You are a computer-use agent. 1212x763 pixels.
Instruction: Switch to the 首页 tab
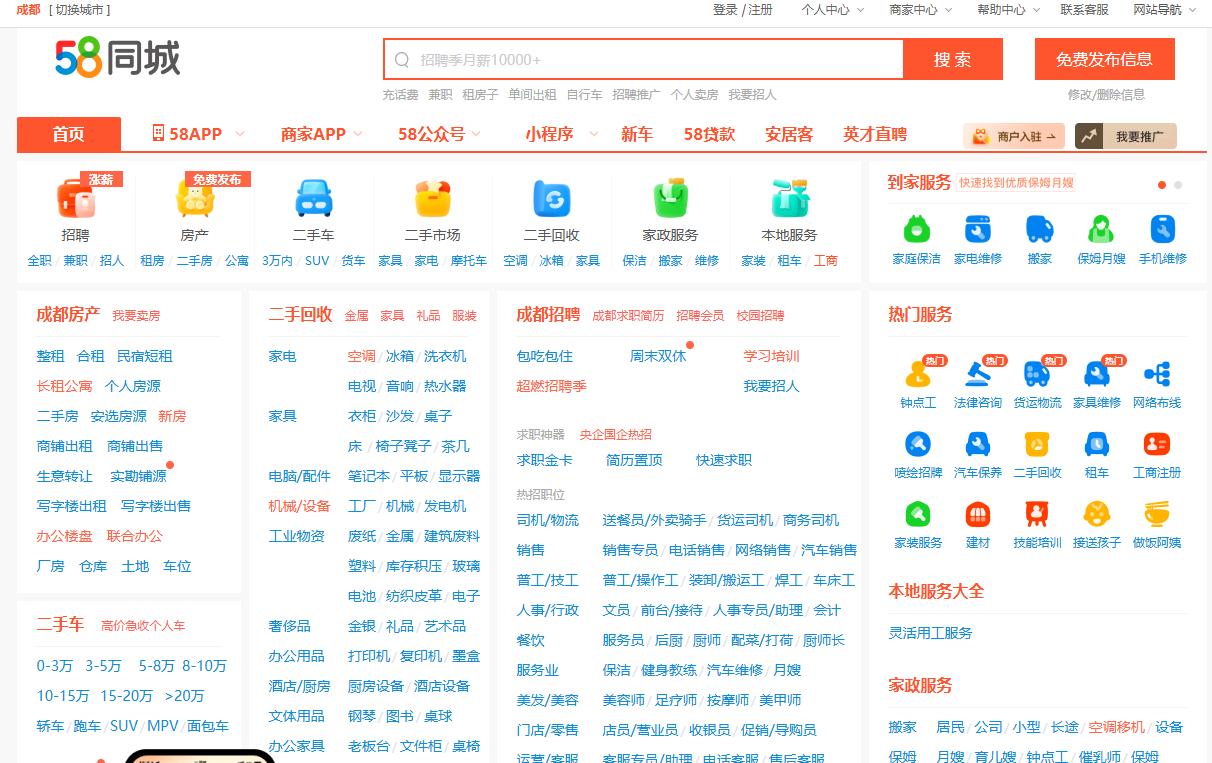(x=69, y=134)
